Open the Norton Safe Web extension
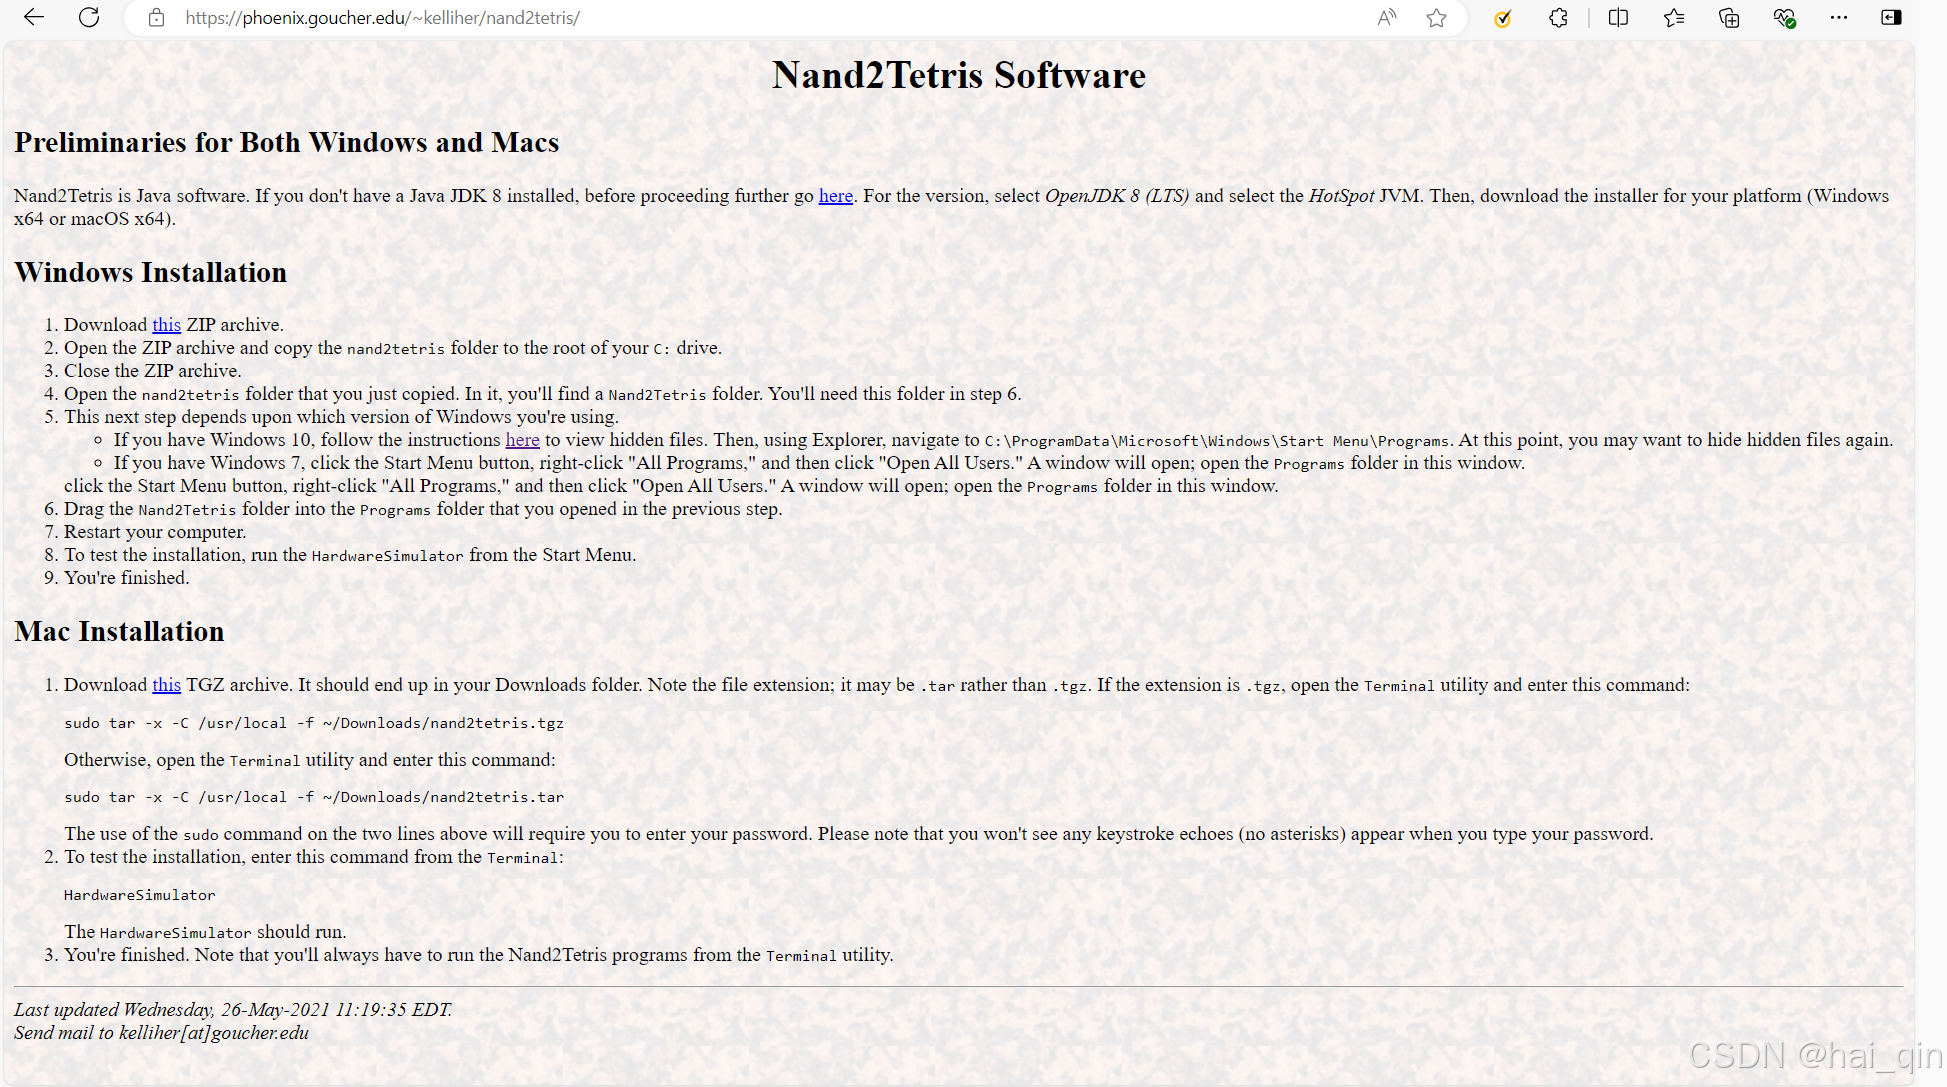Screen dimensions: 1947x1087 pos(1502,18)
